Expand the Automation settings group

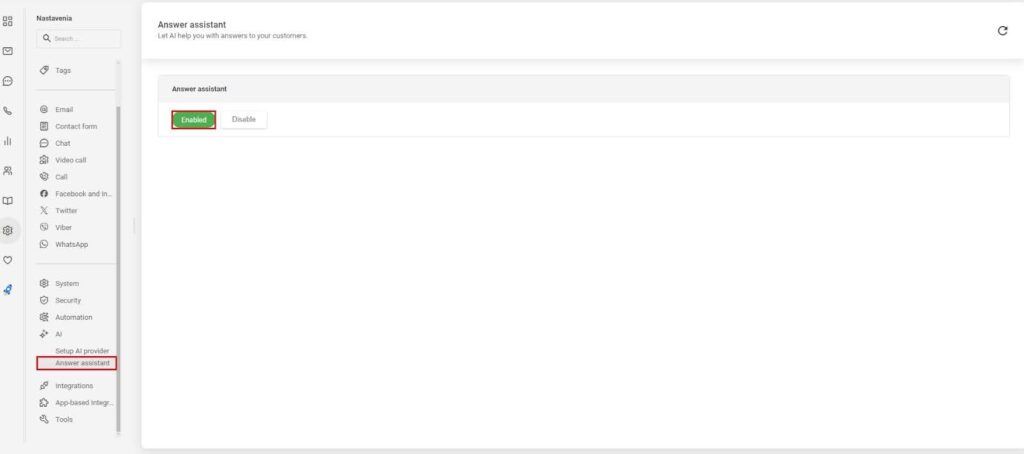click(x=73, y=317)
